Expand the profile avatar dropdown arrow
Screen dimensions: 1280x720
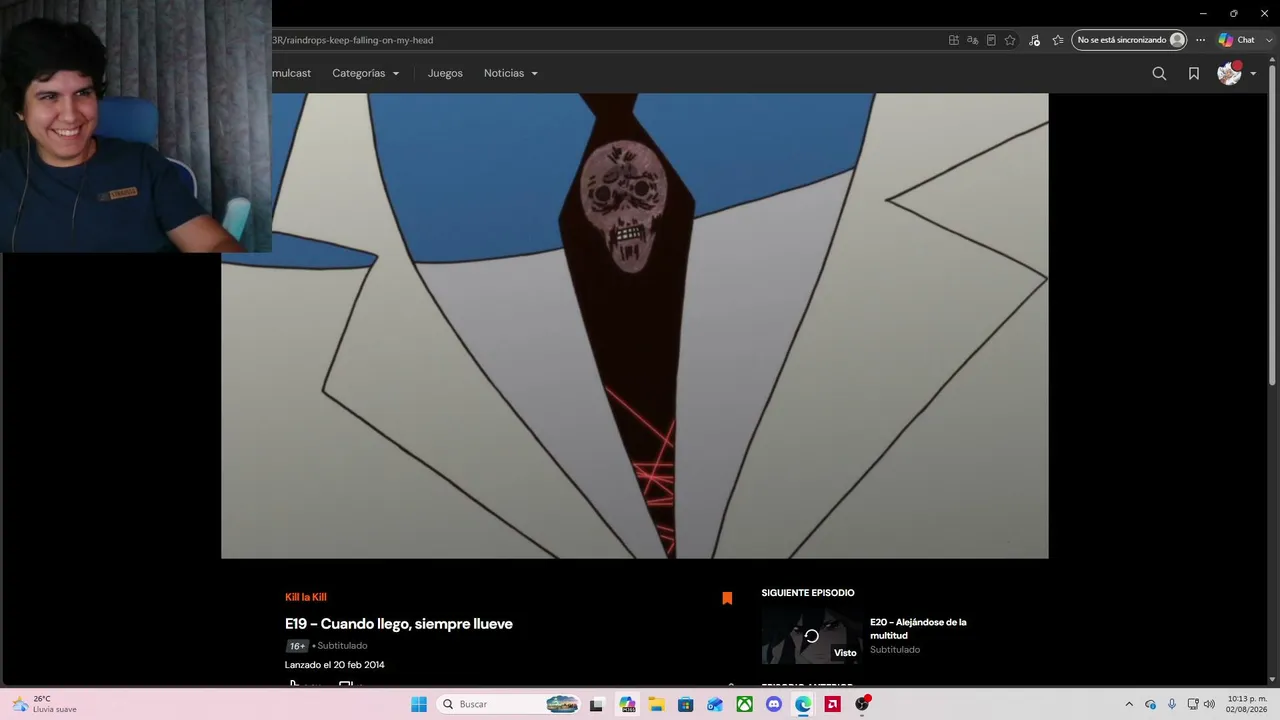pyautogui.click(x=1253, y=73)
